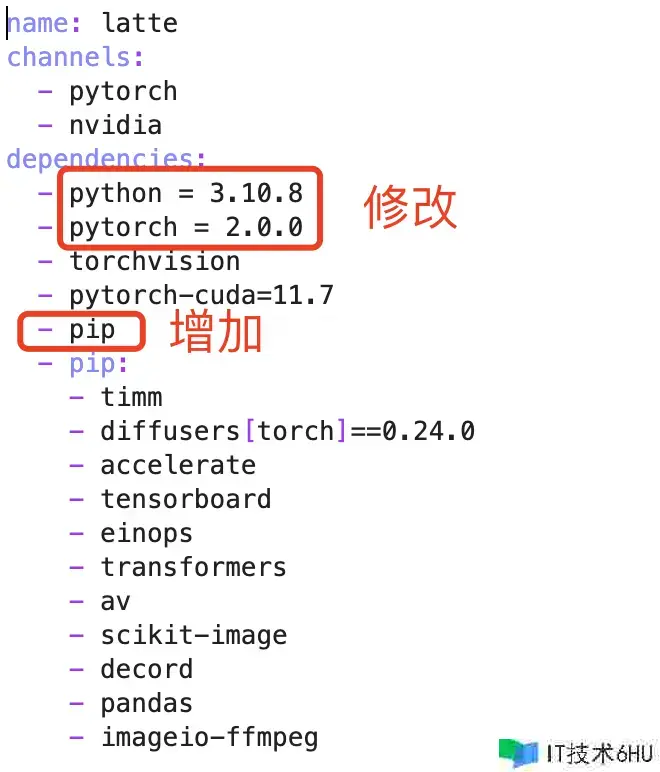This screenshot has height=772, width=660.
Task: Click the 'scikit-image' package entry
Action: point(193,635)
